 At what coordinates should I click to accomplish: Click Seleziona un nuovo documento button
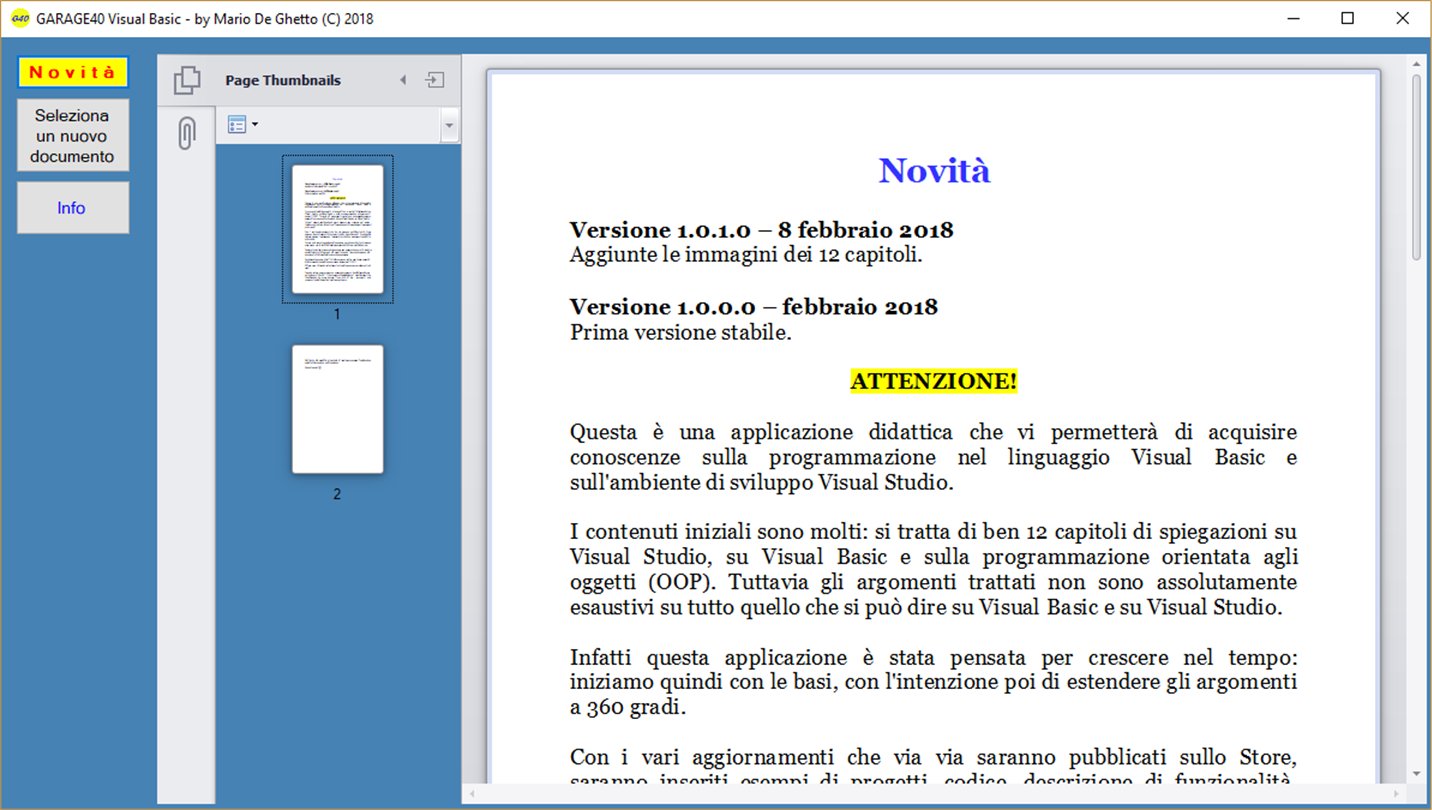tap(73, 136)
